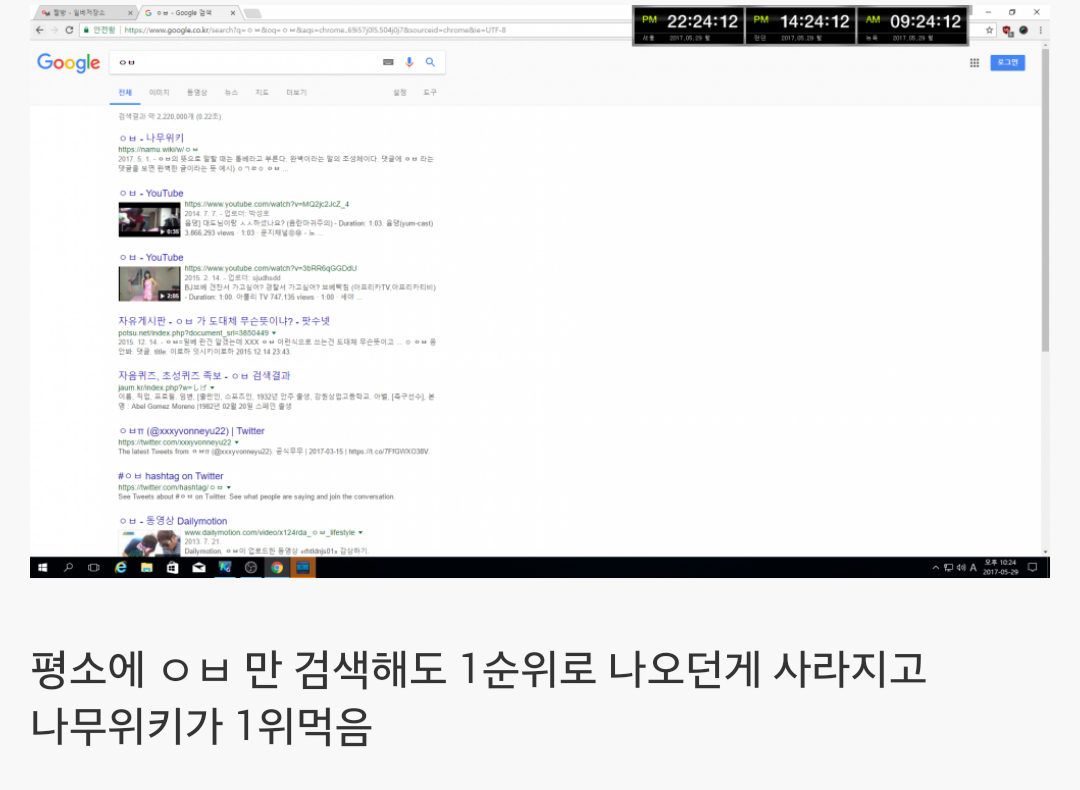
Task: Switch to the 지도 results tab
Action: point(262,92)
